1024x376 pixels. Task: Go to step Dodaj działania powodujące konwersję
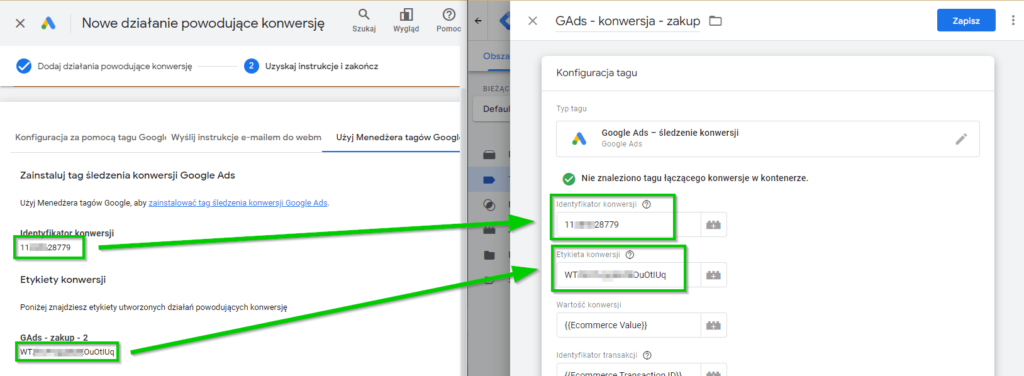tap(104, 66)
